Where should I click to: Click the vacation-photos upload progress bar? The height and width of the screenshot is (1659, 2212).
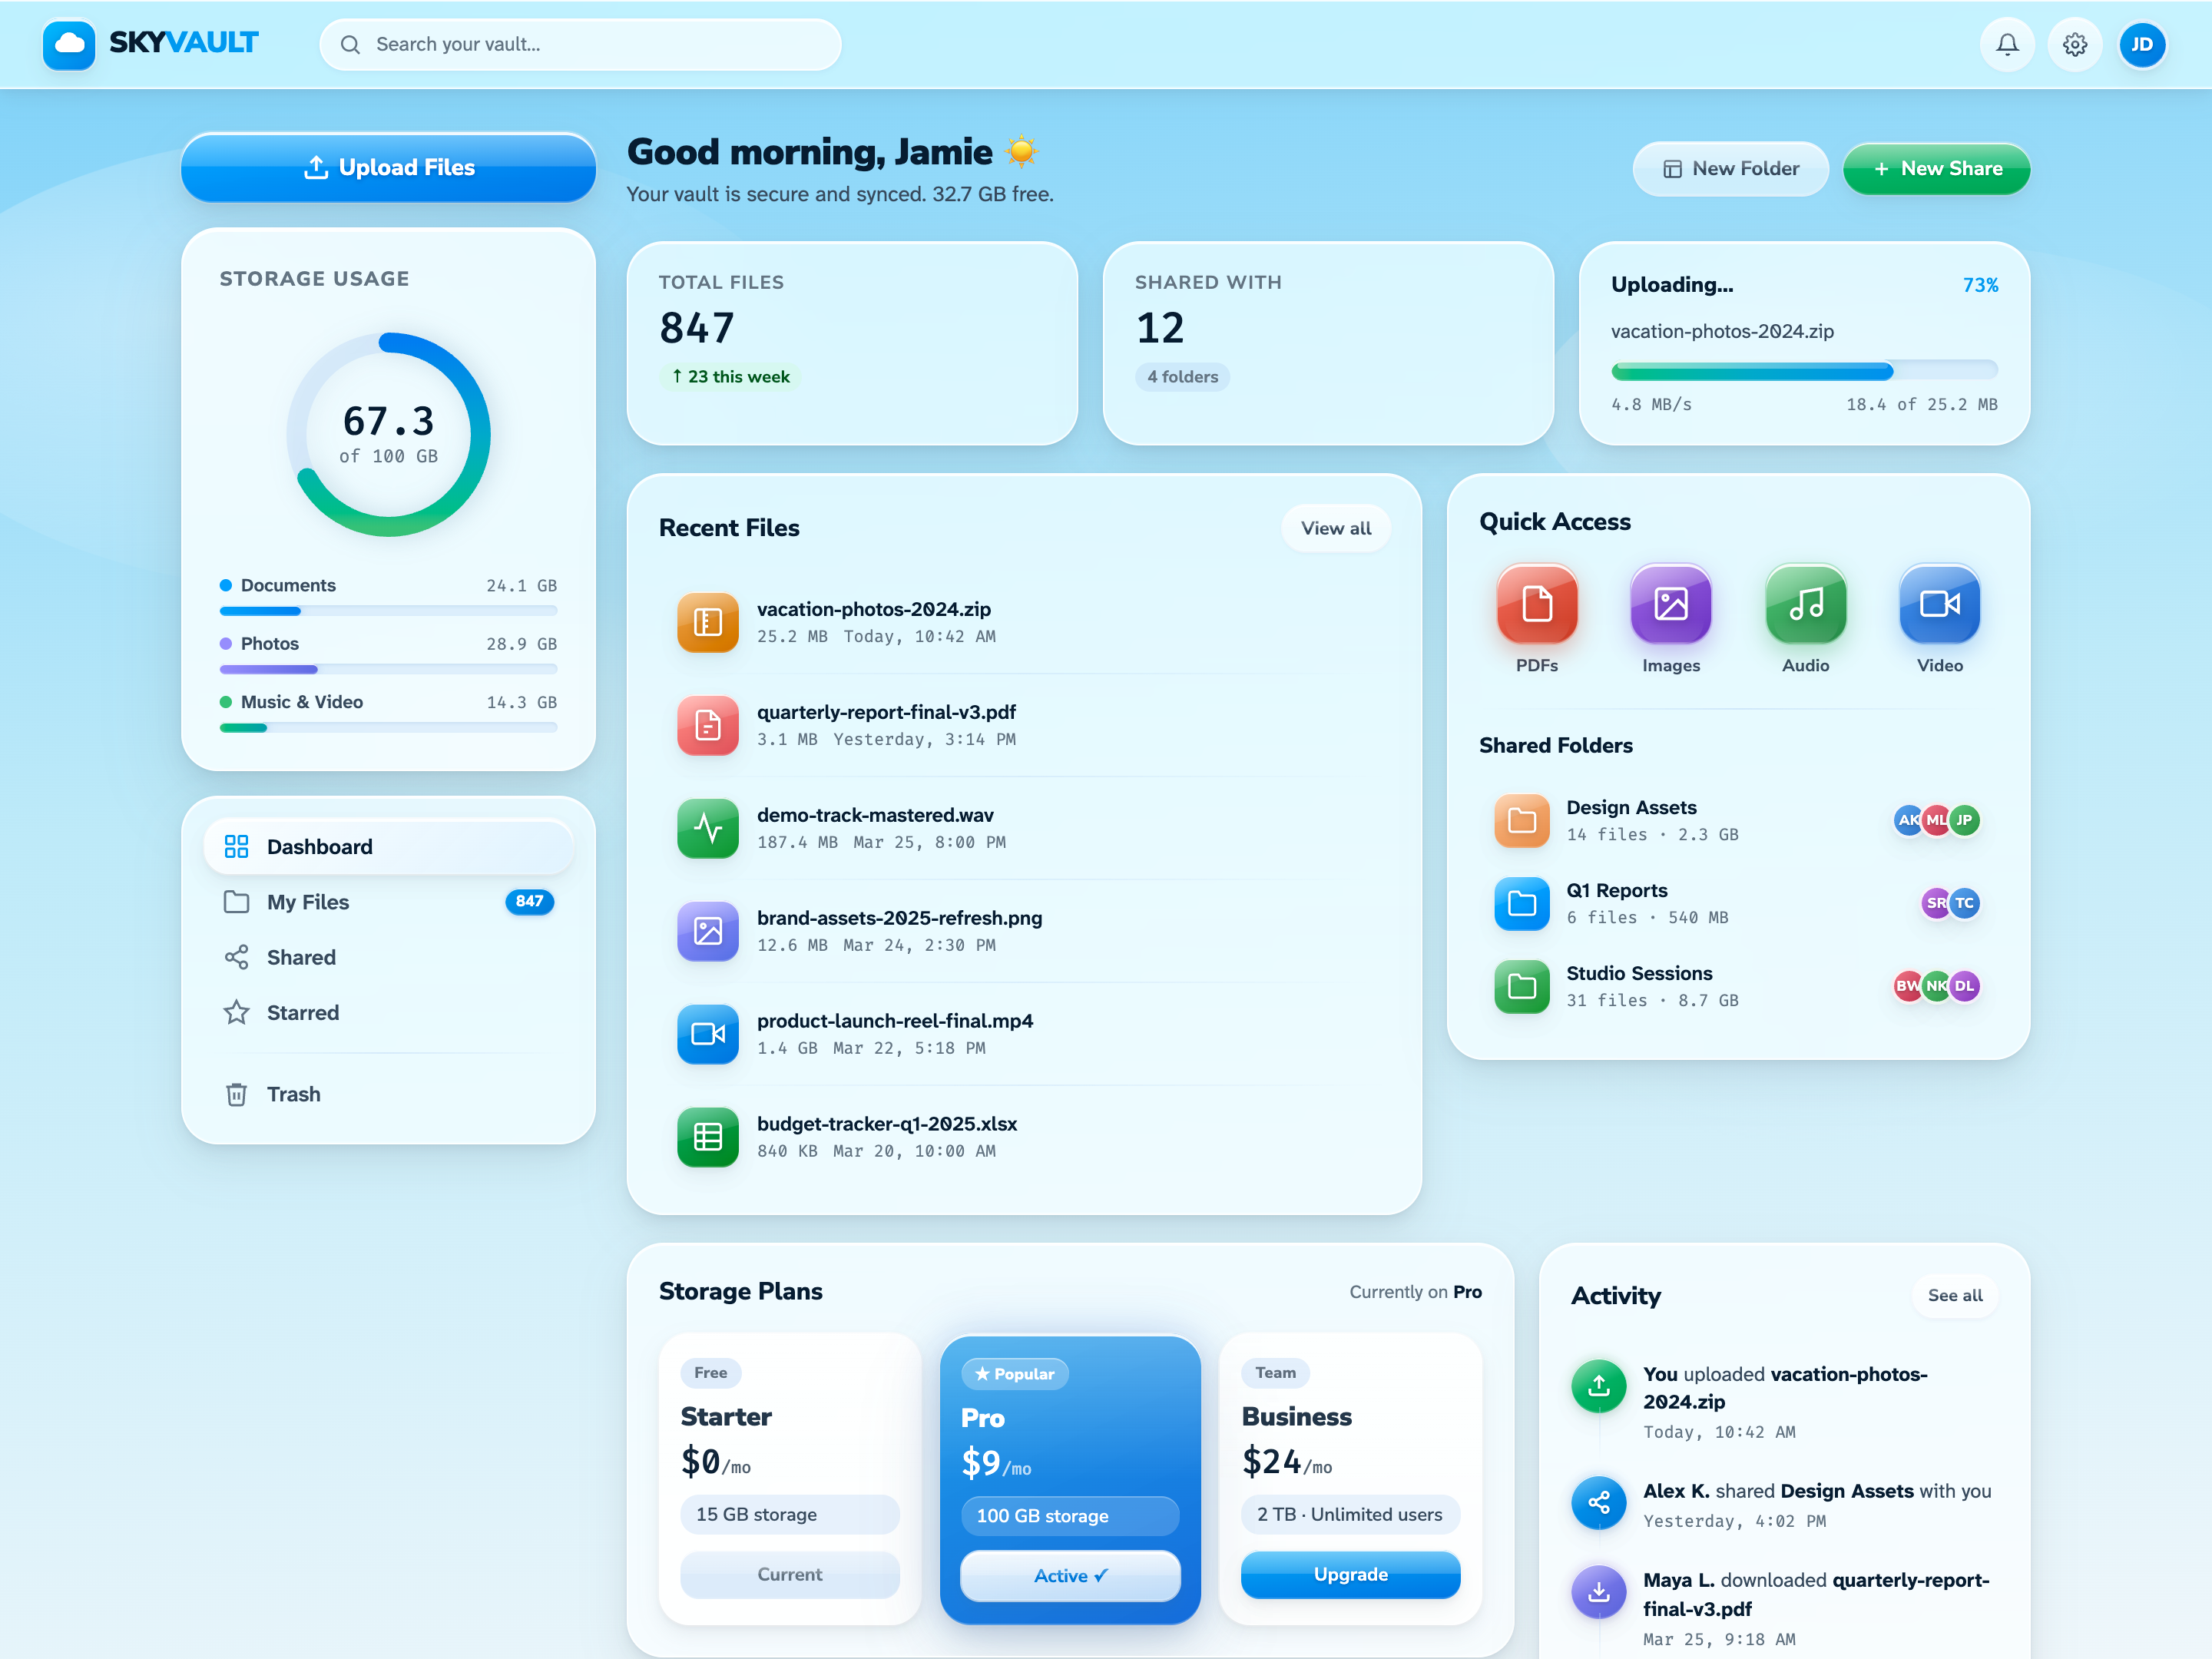click(x=1803, y=371)
